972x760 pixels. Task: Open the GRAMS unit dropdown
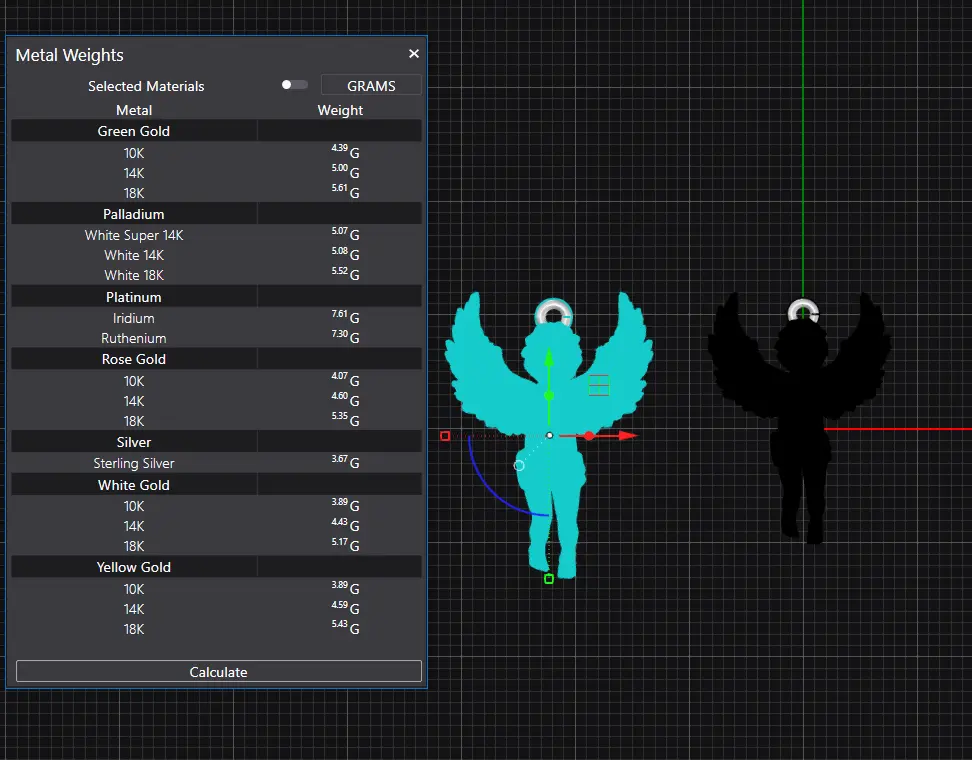click(x=371, y=86)
